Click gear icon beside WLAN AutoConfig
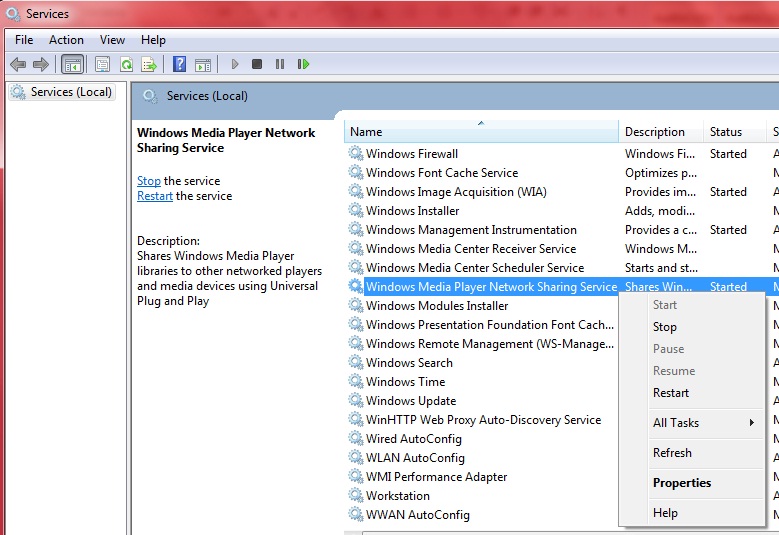This screenshot has height=535, width=779. click(356, 457)
